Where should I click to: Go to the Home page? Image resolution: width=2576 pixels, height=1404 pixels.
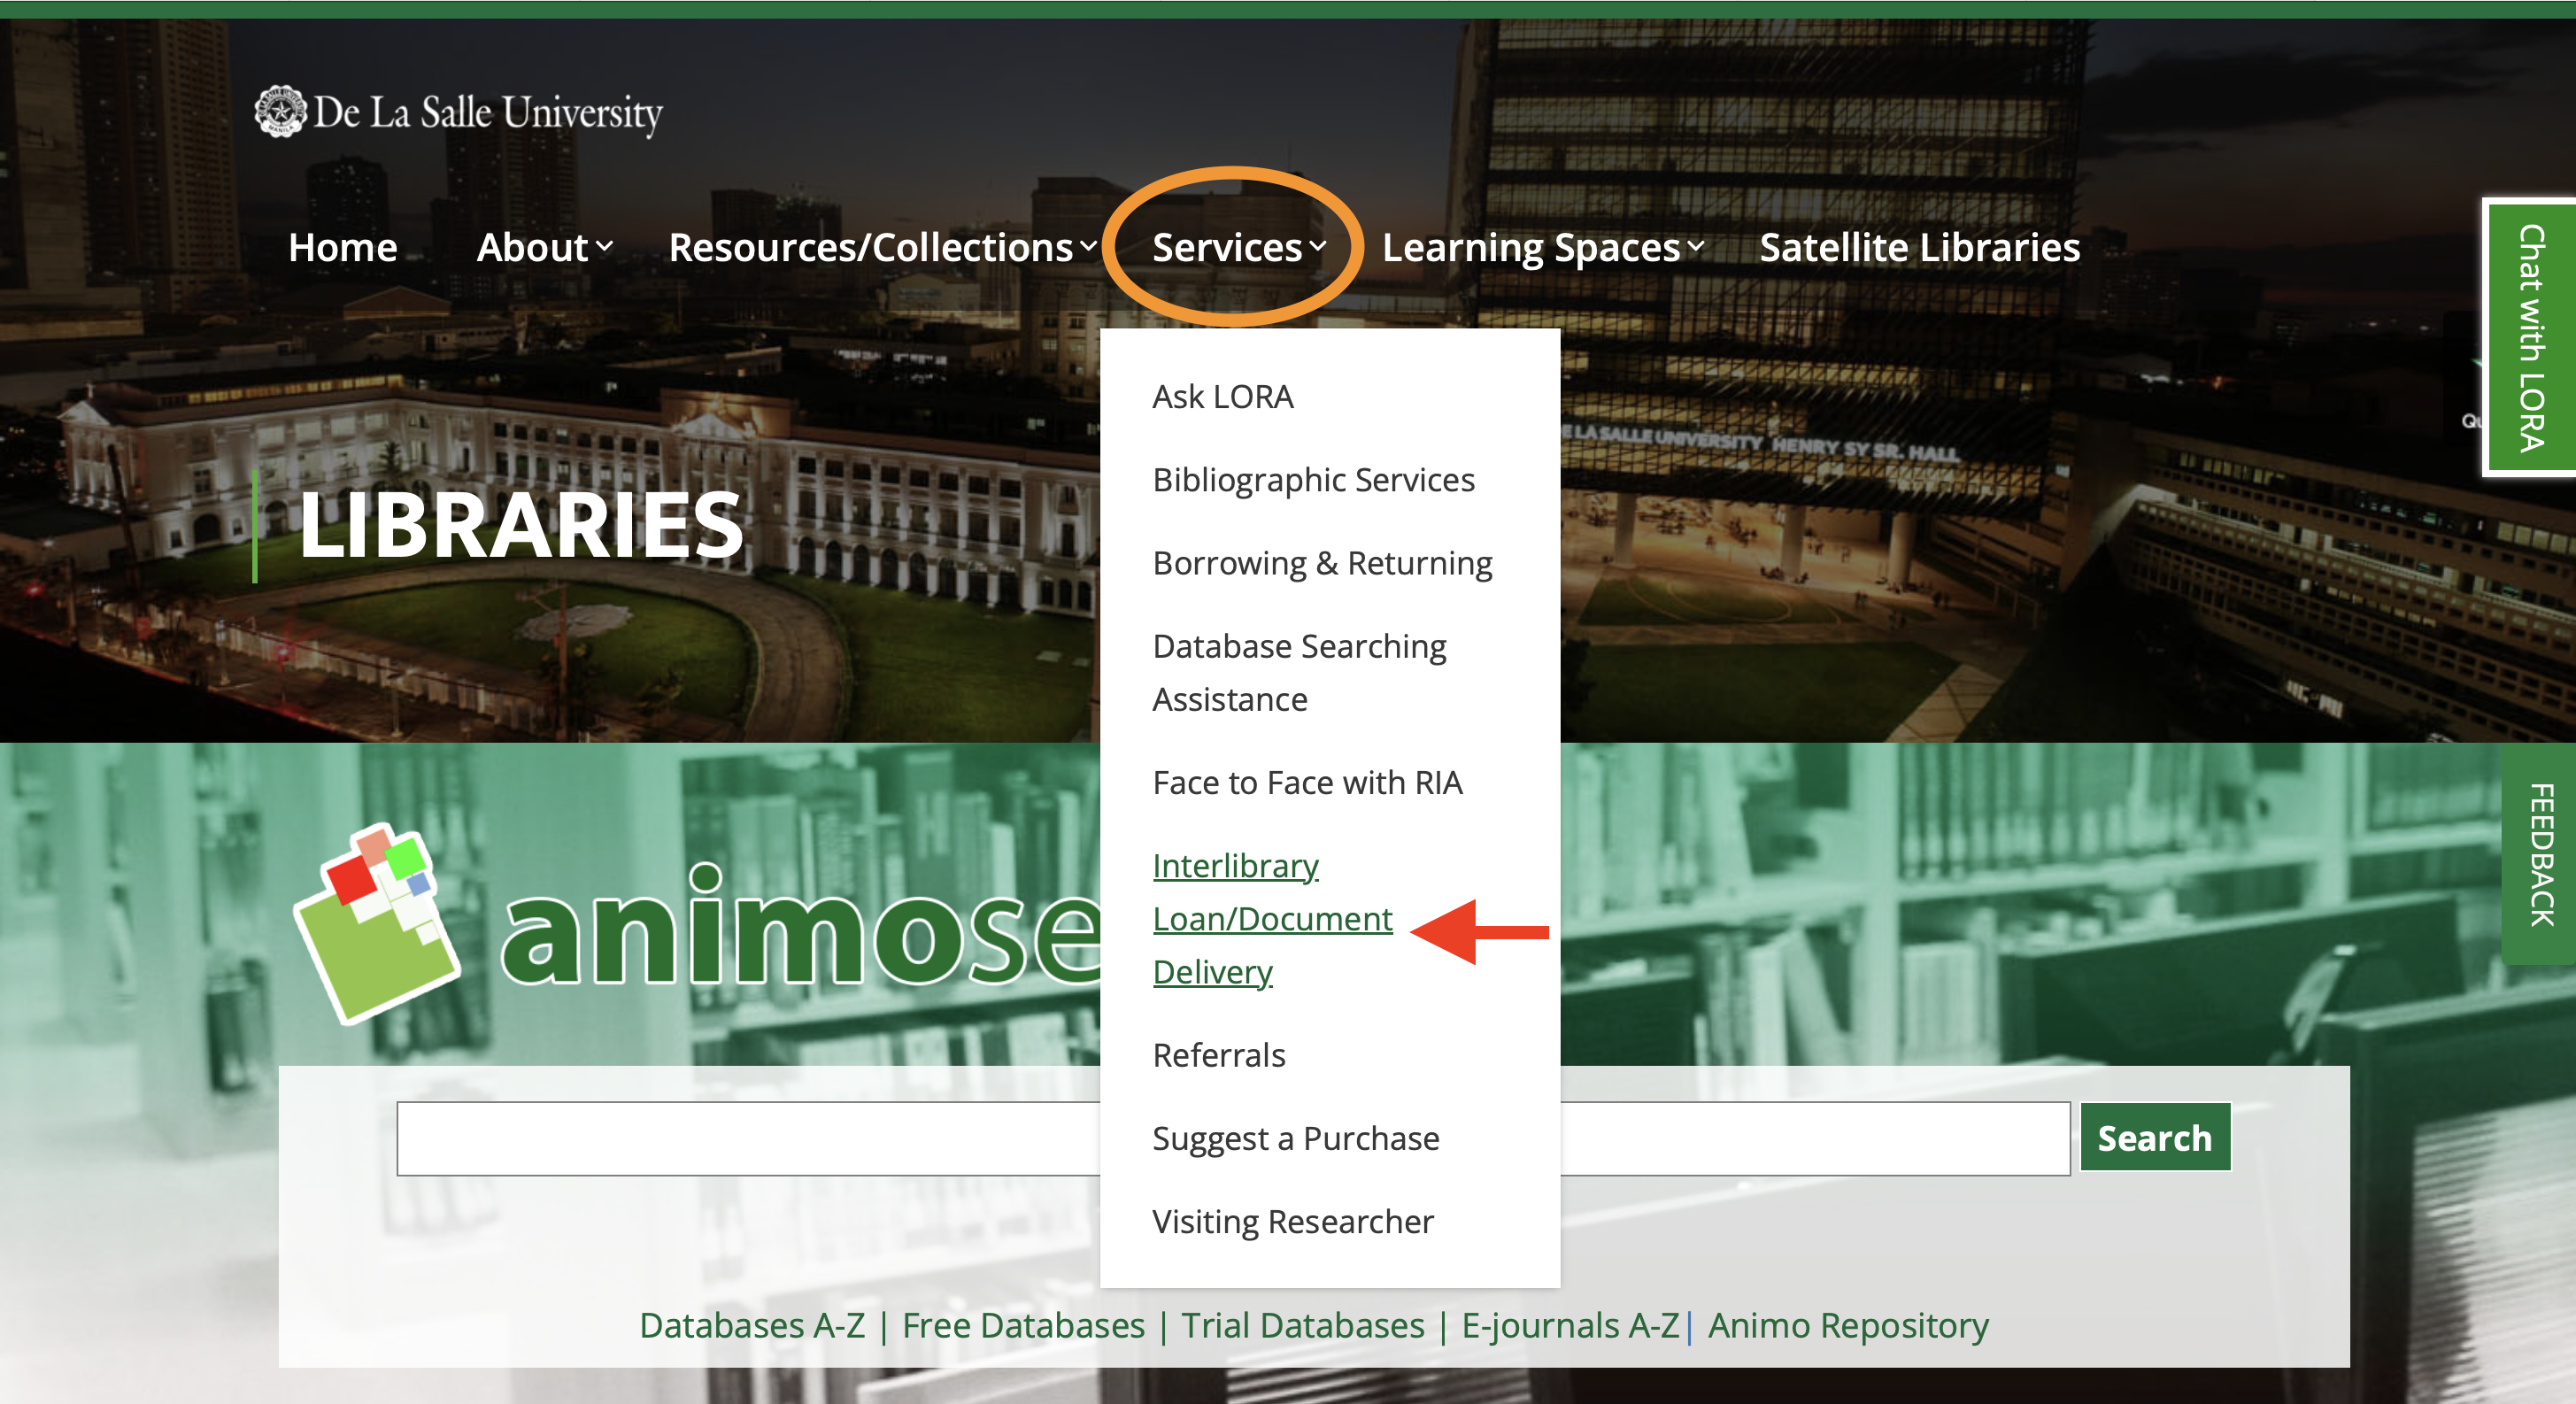point(343,248)
